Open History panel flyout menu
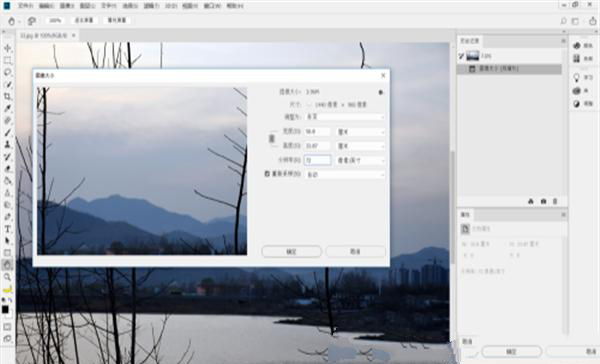Viewport: 600px width, 364px height. (x=563, y=41)
